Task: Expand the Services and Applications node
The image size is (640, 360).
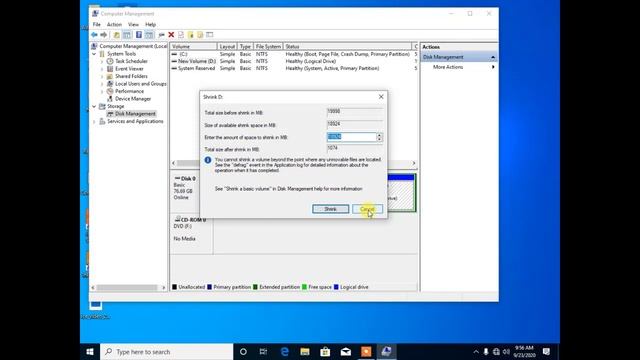Action: [x=94, y=121]
